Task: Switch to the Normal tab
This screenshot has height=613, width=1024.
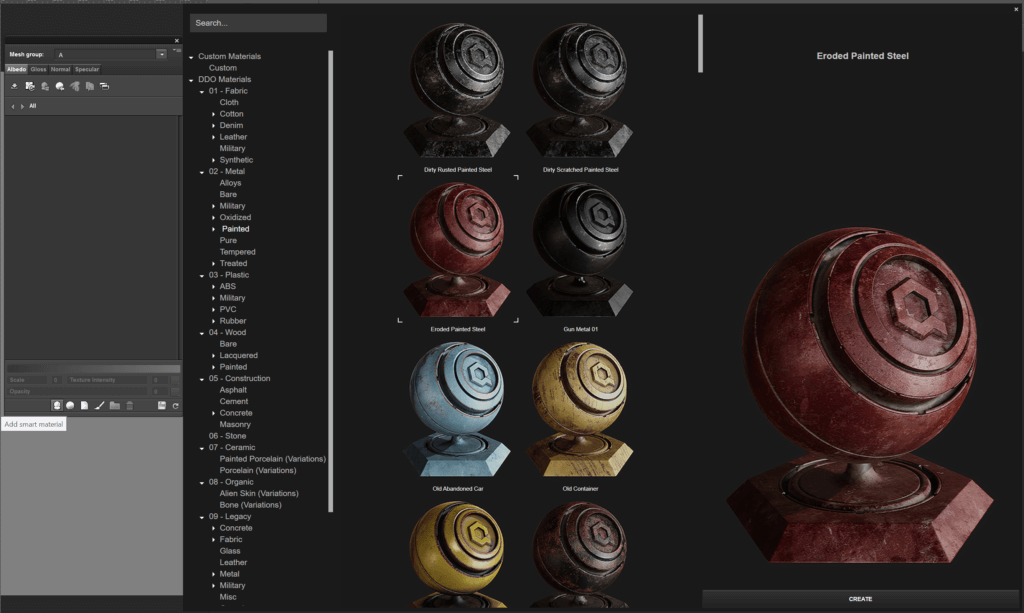Action: point(61,69)
